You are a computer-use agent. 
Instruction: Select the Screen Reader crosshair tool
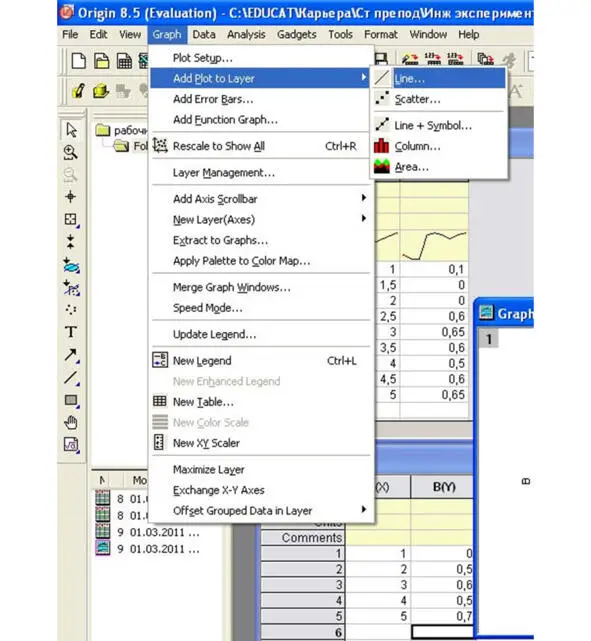click(x=71, y=197)
